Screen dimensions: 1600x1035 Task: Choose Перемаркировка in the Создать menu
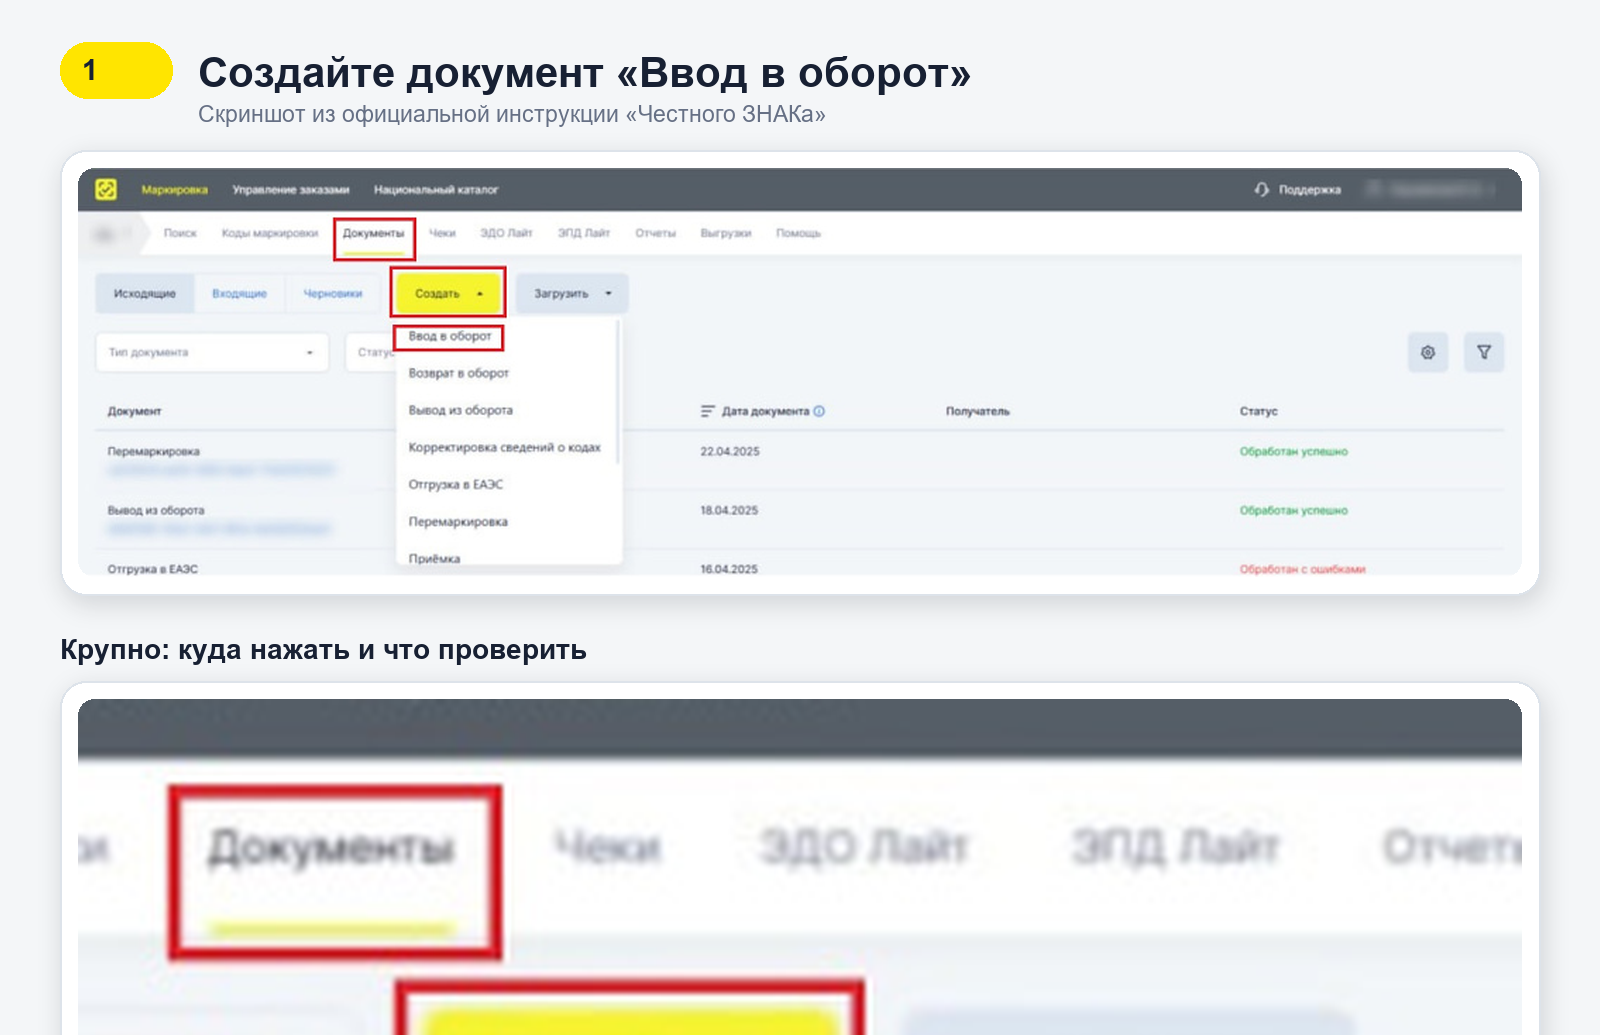pos(458,522)
